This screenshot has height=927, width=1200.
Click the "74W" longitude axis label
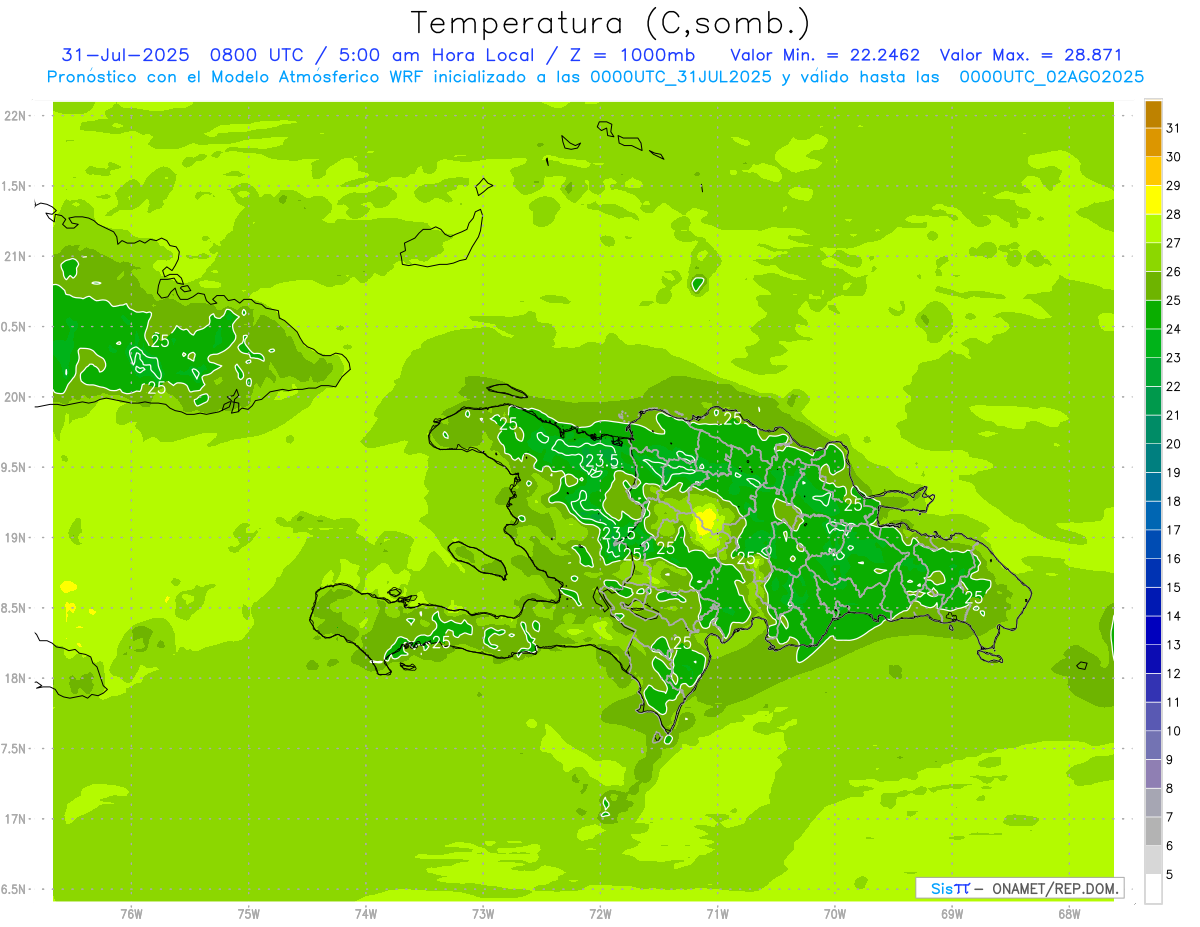click(x=366, y=913)
